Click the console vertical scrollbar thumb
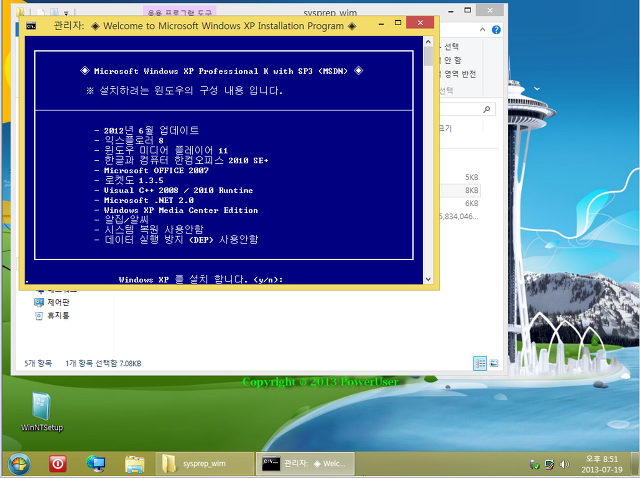Screen dimensions: 640x478 (x=428, y=56)
